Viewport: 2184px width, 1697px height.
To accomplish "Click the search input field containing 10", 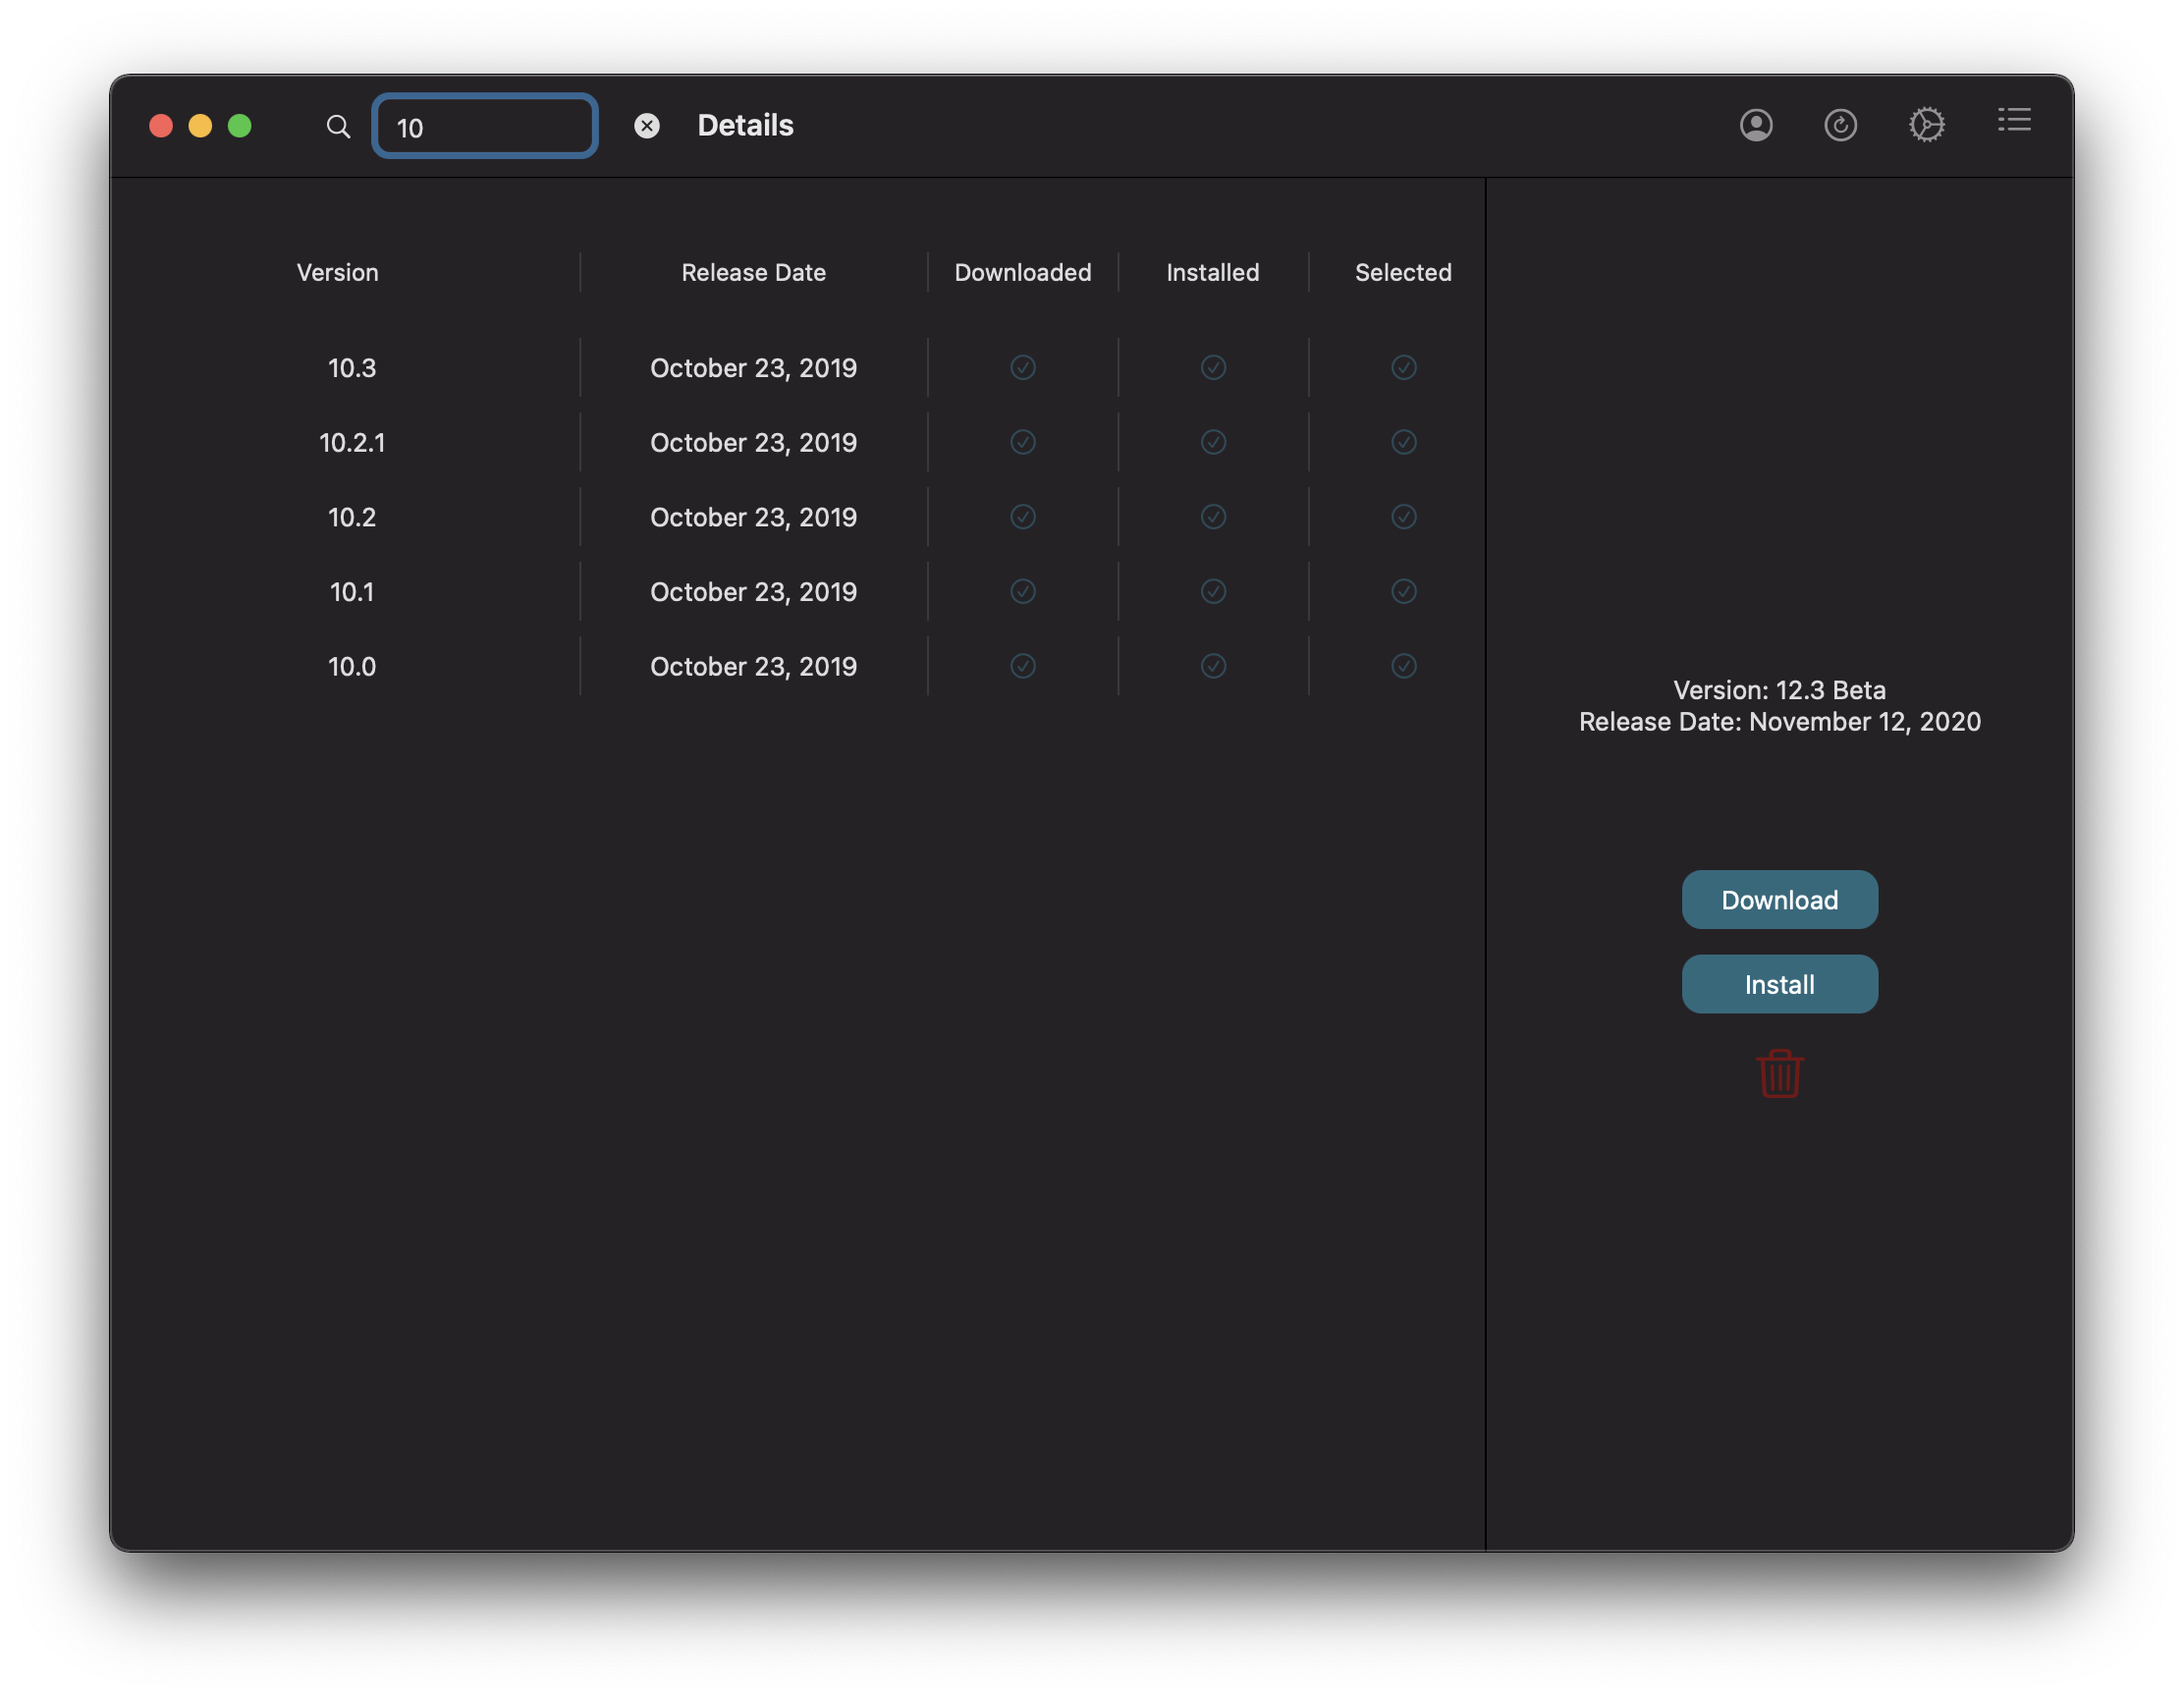I will click(485, 127).
